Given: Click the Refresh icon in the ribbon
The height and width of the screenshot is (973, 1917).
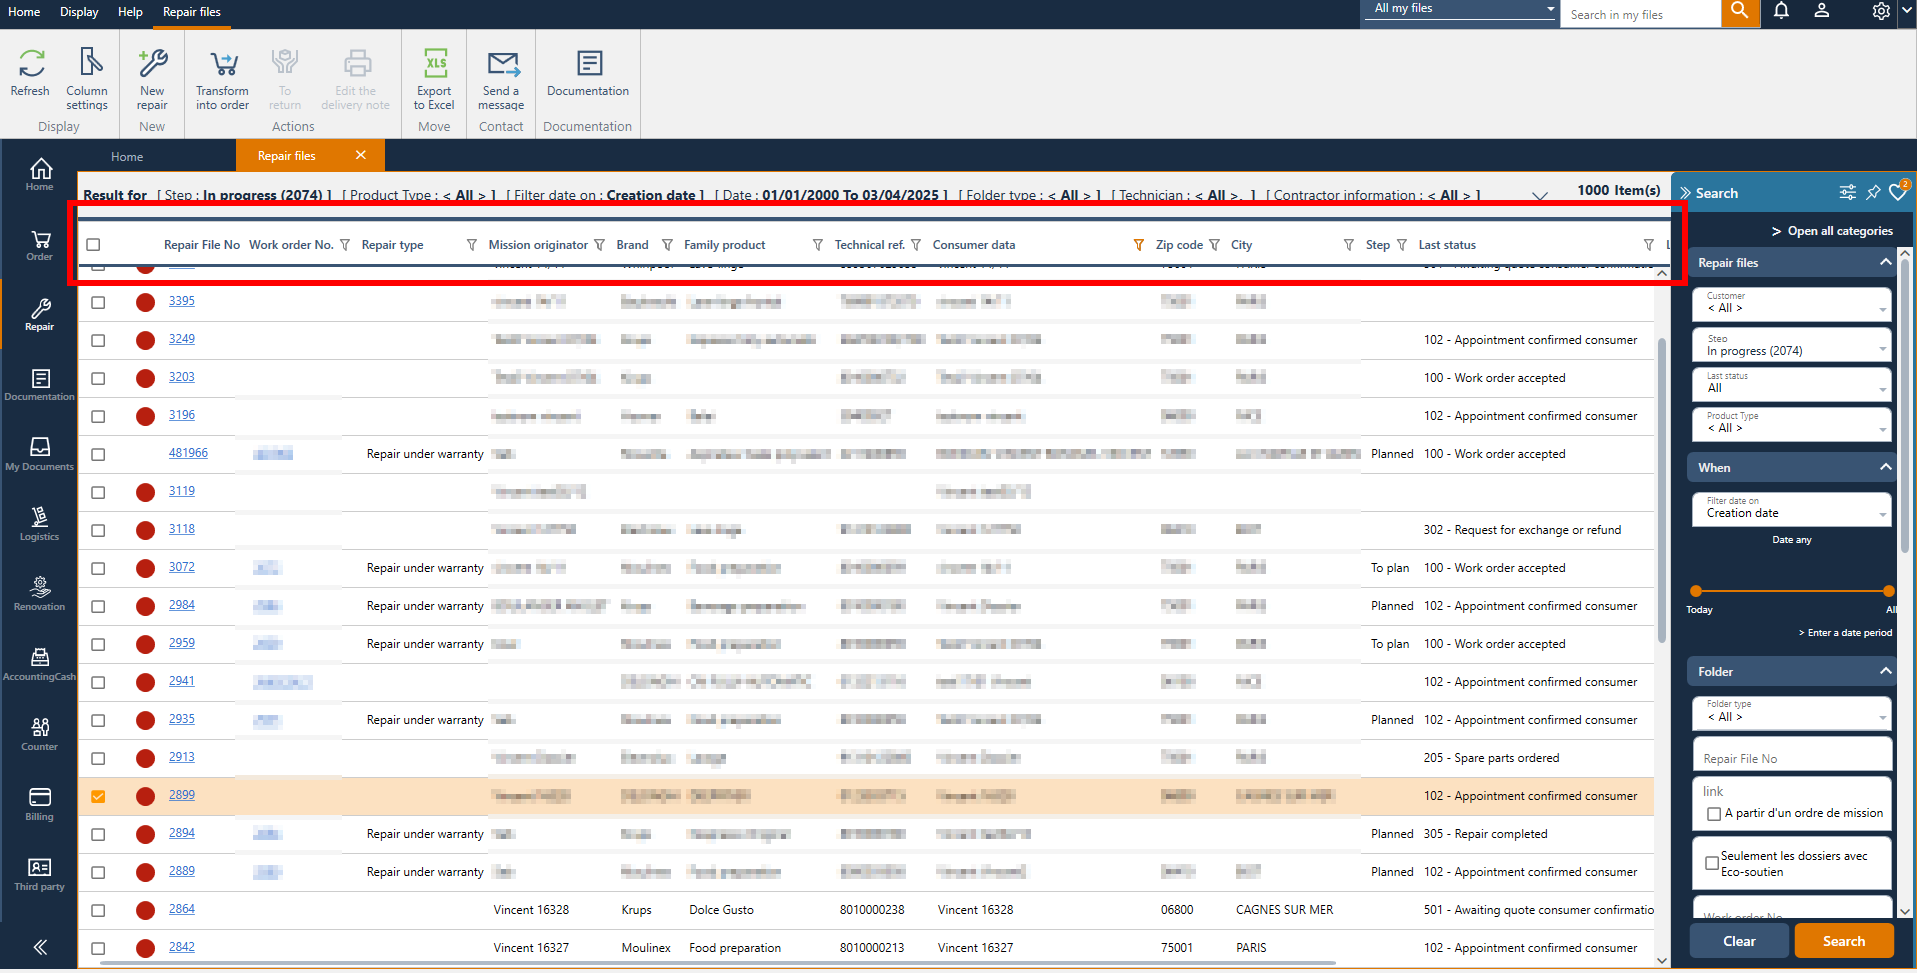Looking at the screenshot, I should coord(31,64).
